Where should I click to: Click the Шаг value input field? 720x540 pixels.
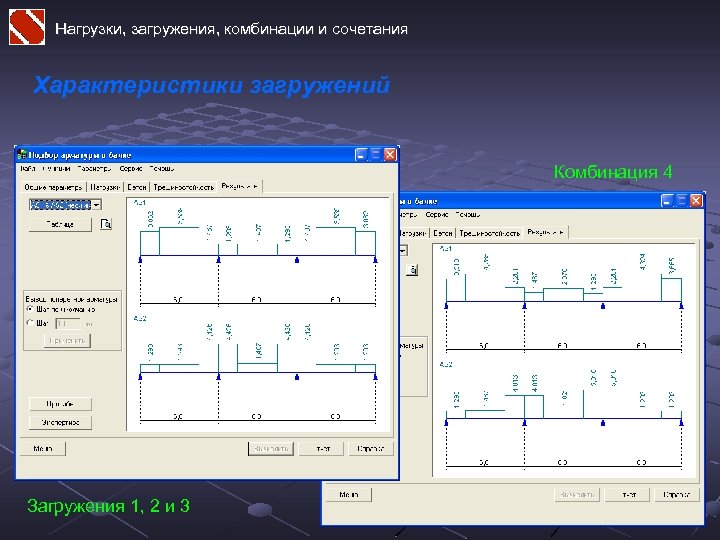pyautogui.click(x=68, y=324)
